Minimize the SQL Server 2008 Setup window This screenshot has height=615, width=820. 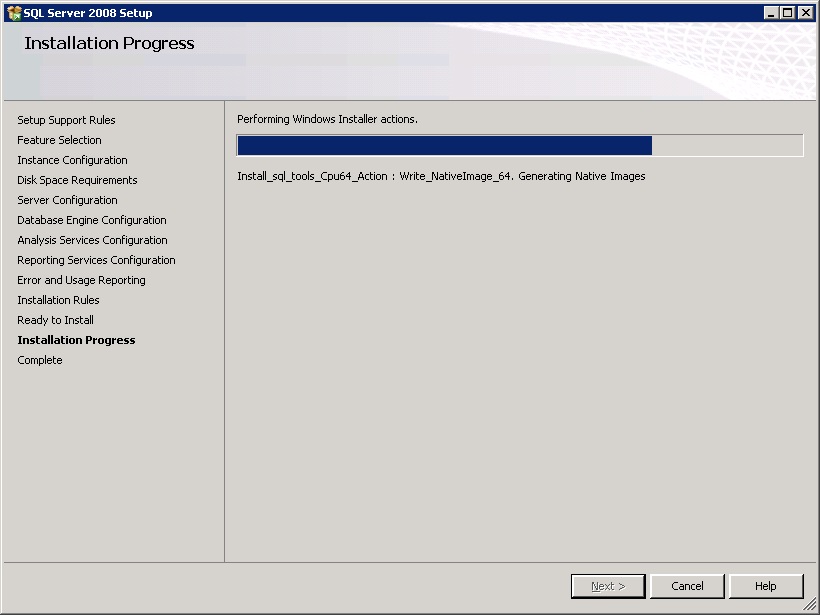tap(771, 13)
